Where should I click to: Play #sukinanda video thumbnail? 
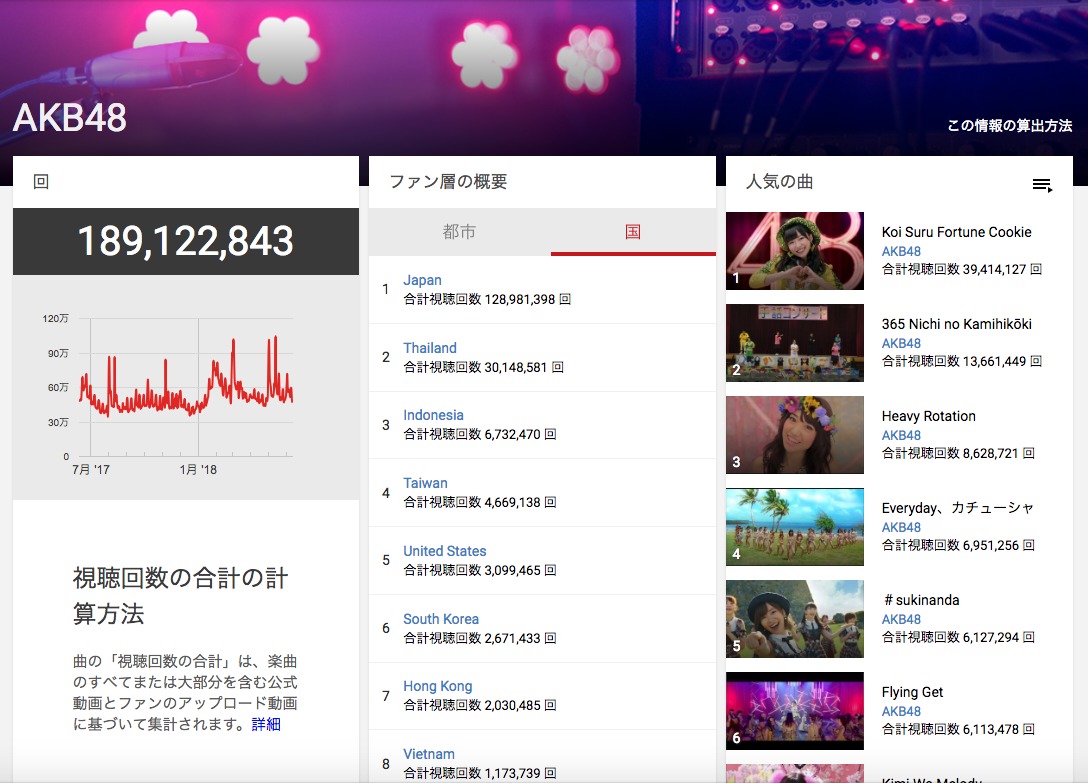[x=794, y=618]
